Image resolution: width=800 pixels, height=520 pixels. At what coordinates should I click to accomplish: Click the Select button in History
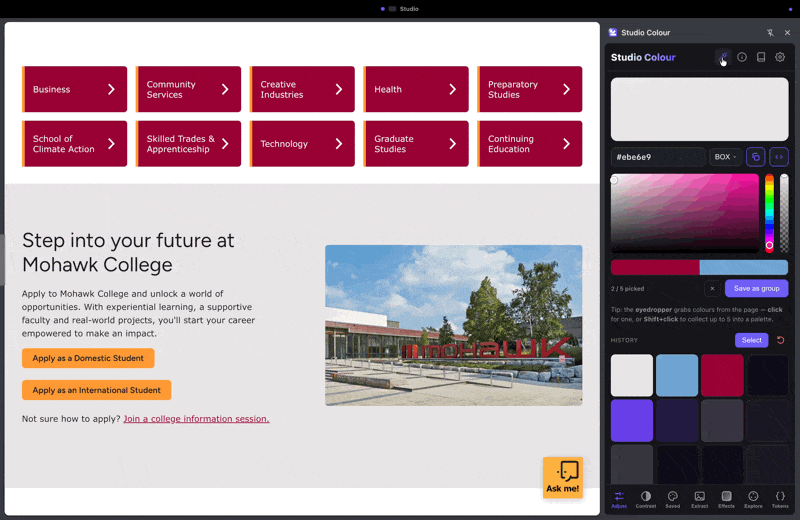click(x=751, y=340)
